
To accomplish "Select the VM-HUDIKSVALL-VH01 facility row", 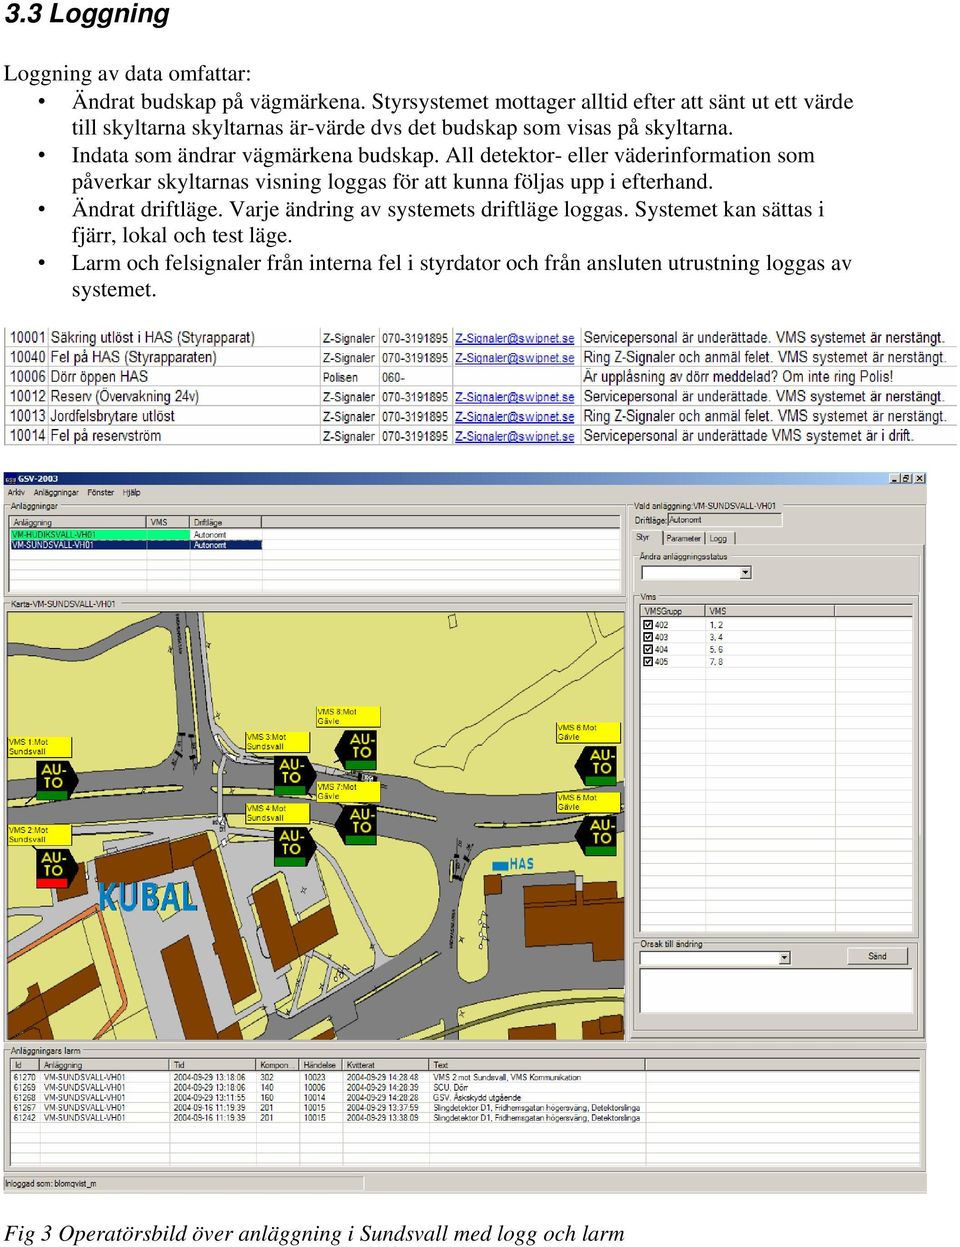I will tap(136, 535).
